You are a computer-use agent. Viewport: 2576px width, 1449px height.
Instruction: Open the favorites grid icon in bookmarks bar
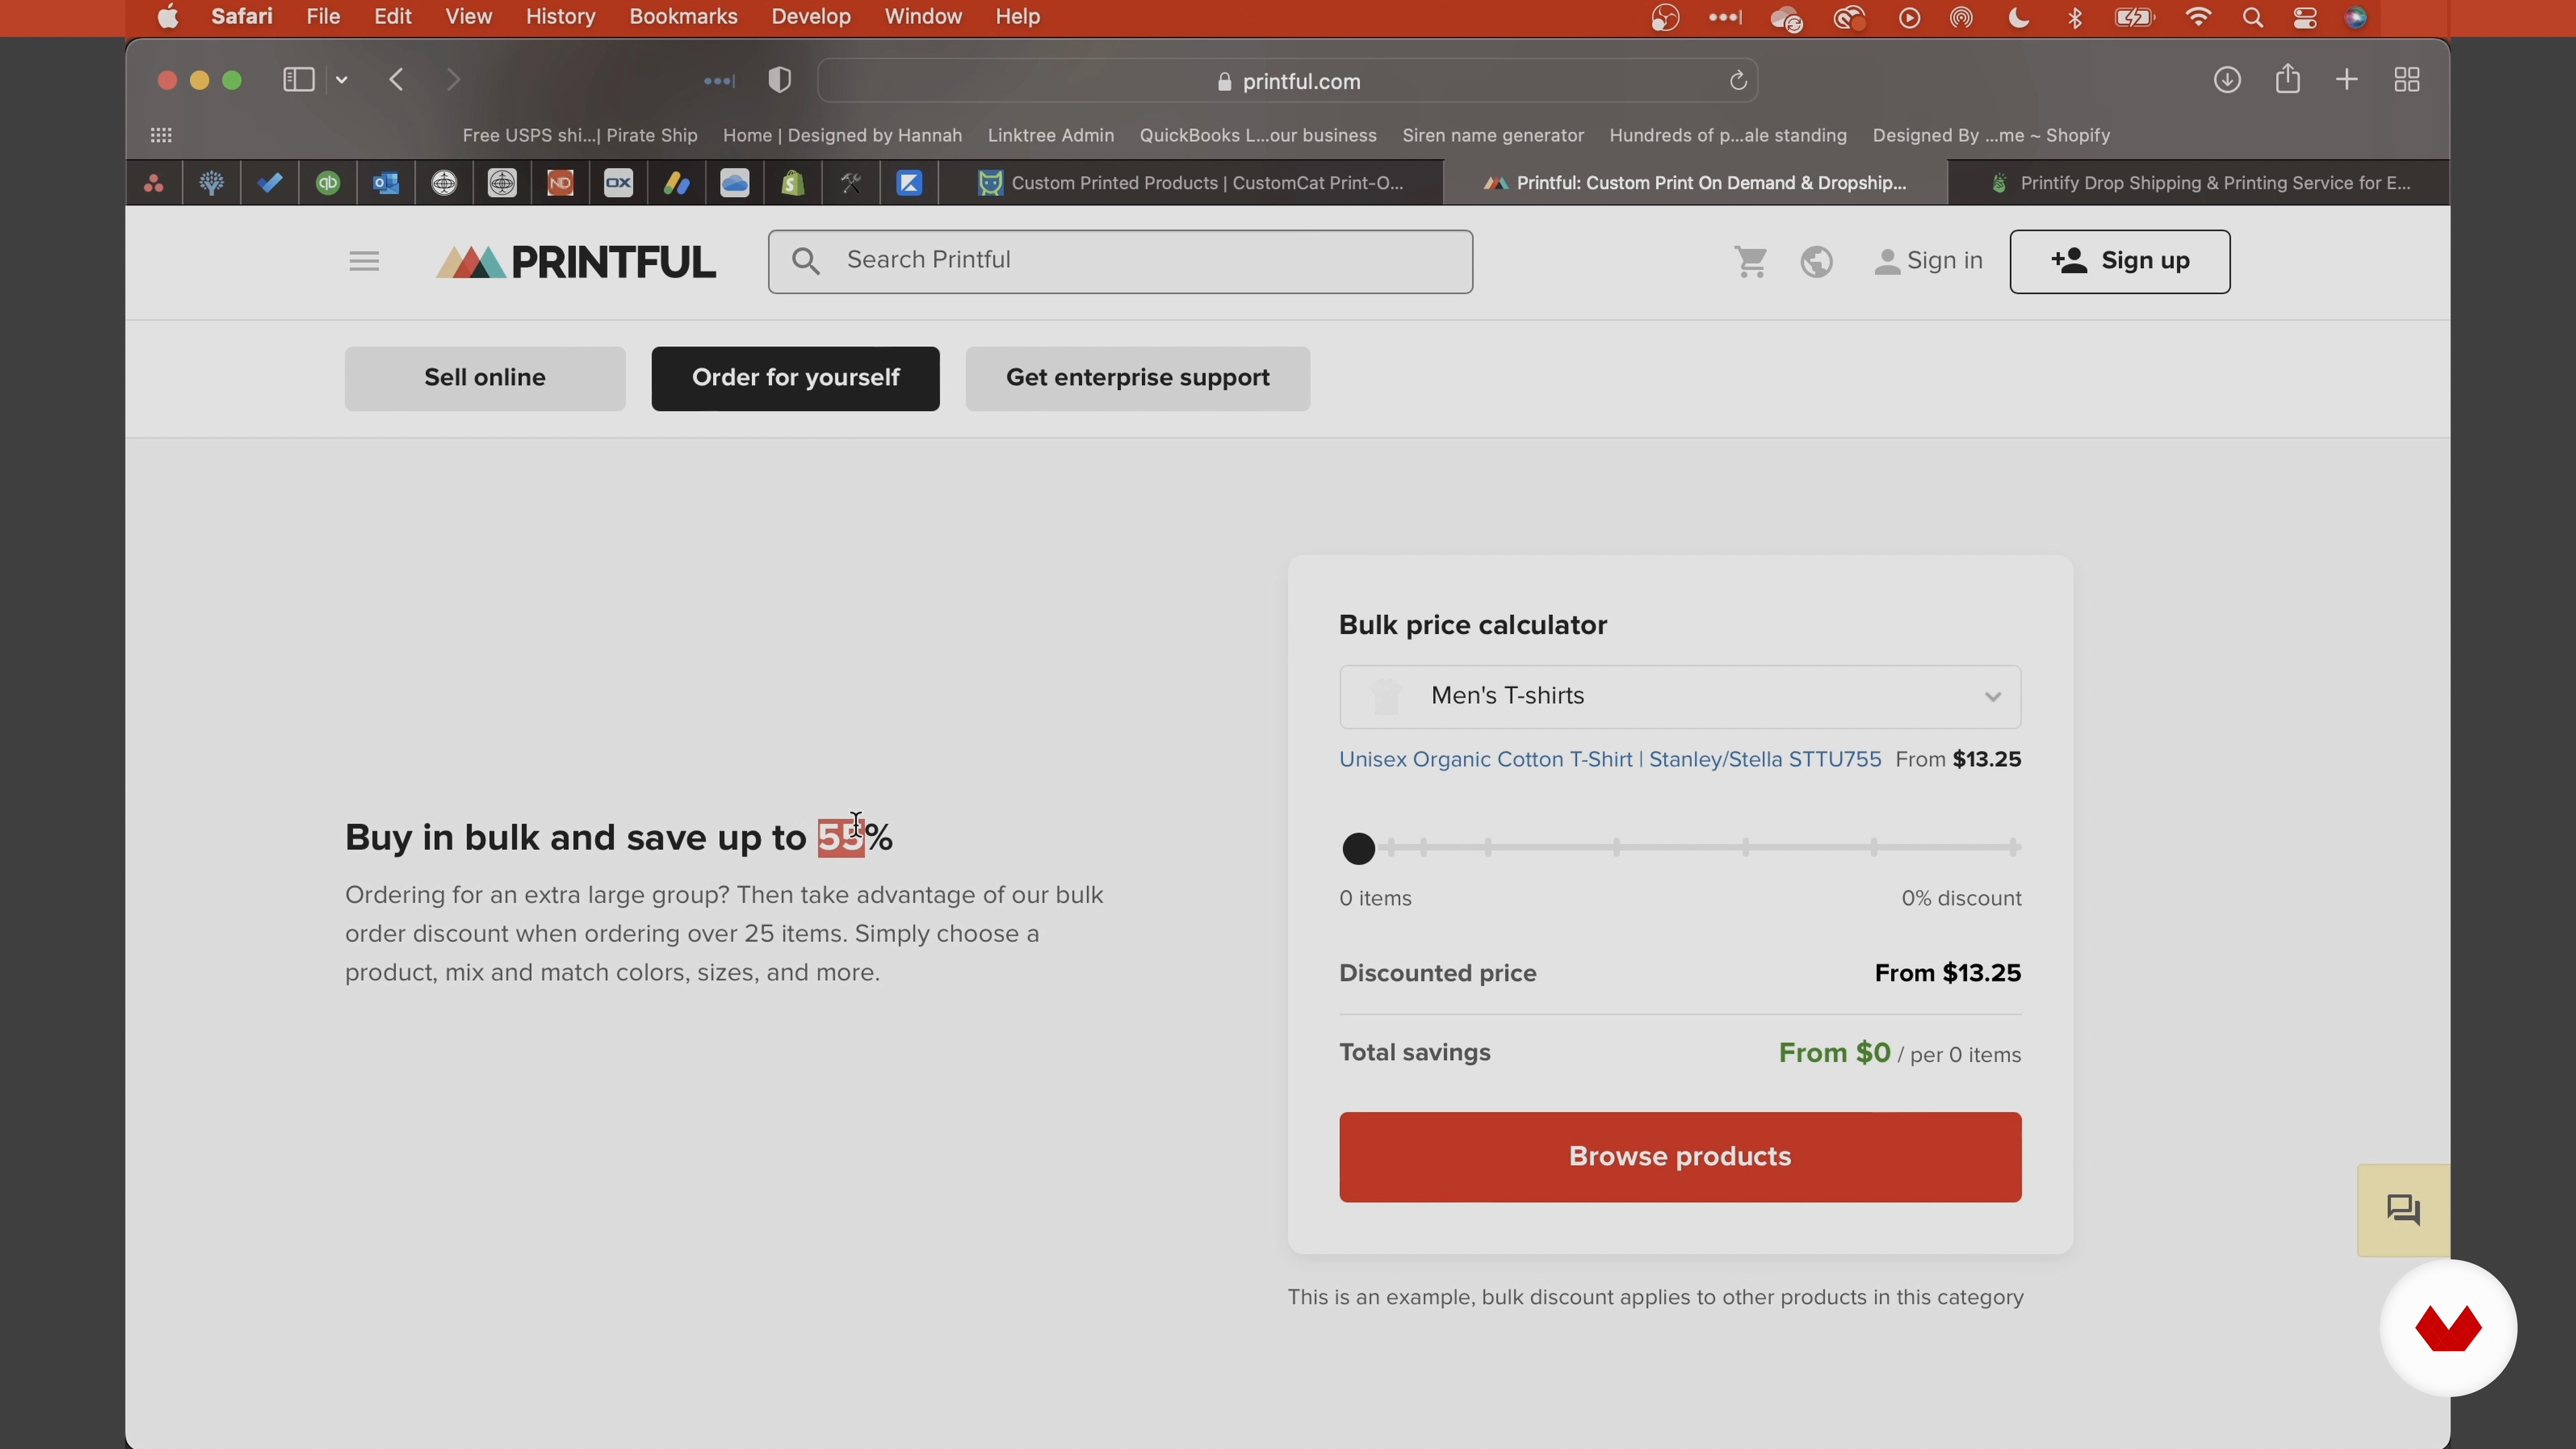coord(161,135)
